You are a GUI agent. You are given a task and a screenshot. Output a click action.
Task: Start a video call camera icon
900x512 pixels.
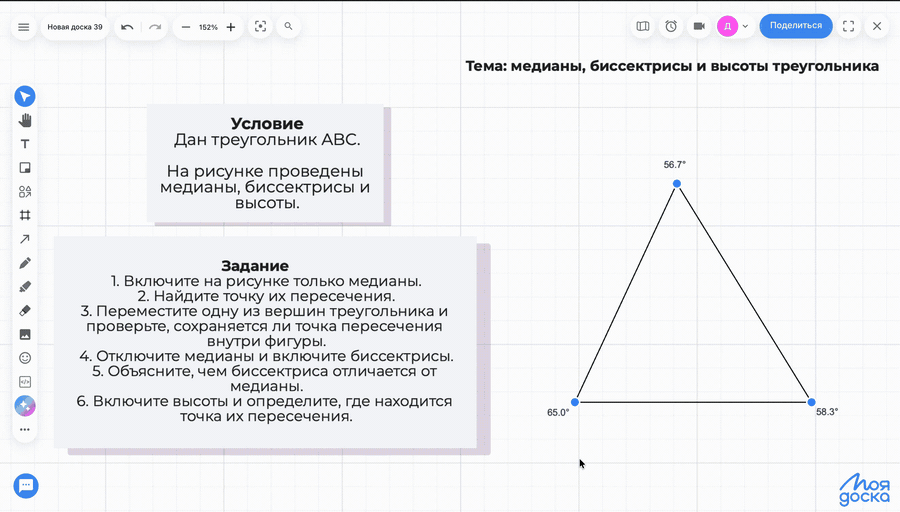click(699, 26)
